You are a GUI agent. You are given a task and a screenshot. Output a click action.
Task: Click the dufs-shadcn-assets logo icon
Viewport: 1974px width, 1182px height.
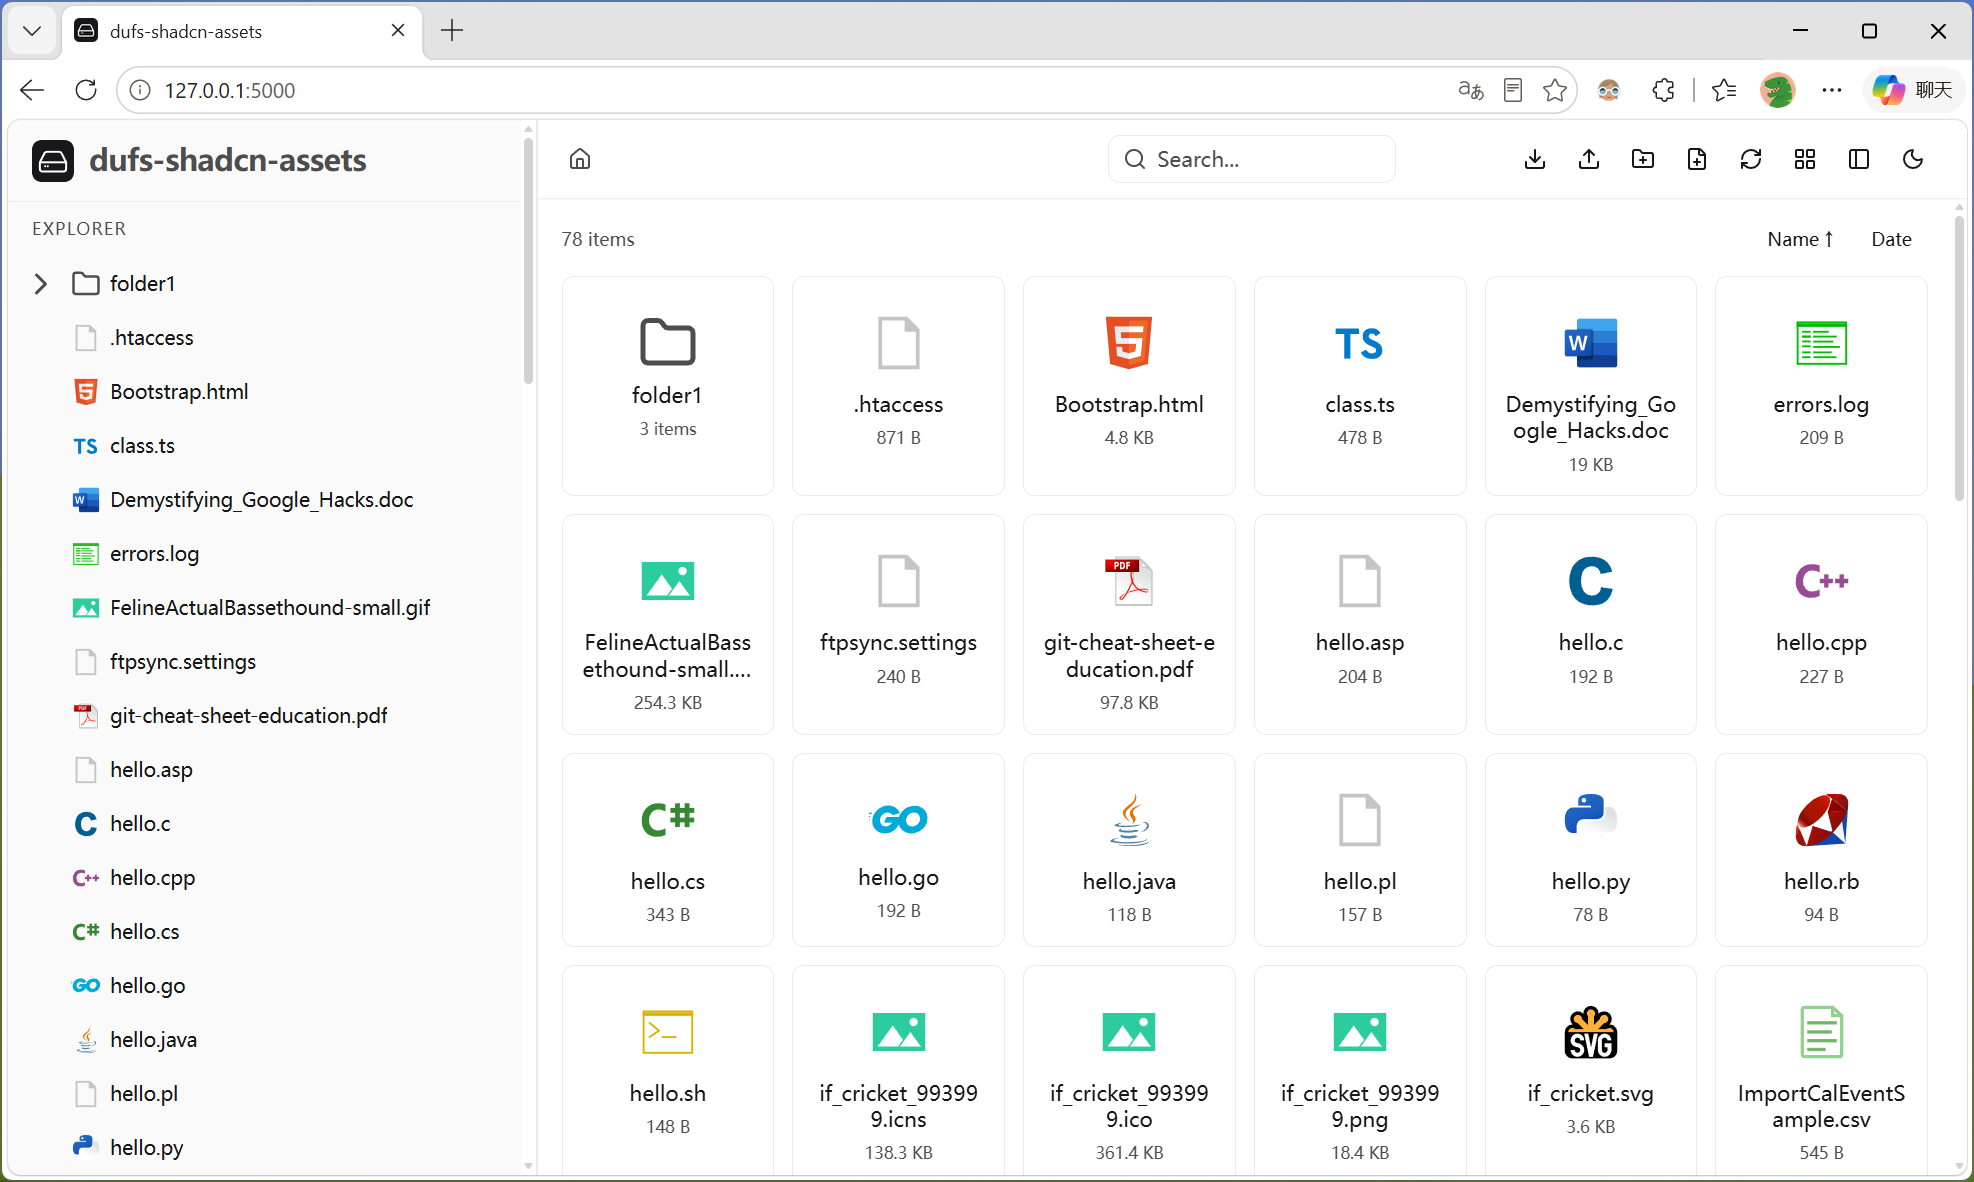[x=53, y=161]
